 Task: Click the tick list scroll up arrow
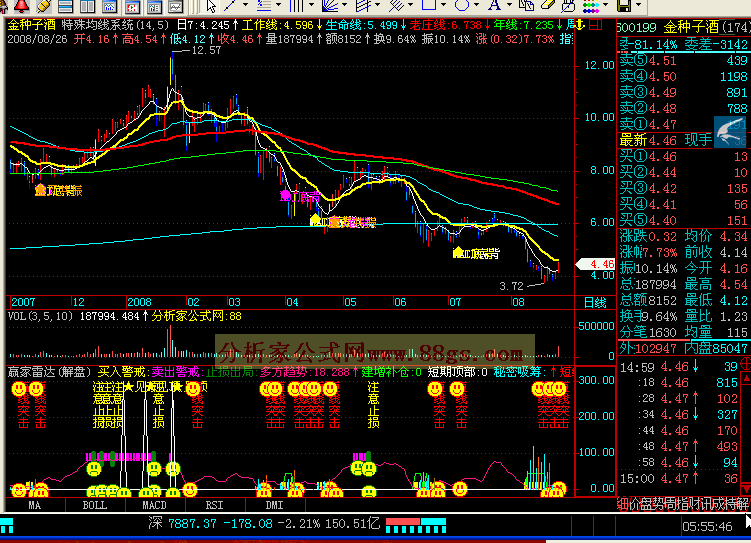point(745,379)
